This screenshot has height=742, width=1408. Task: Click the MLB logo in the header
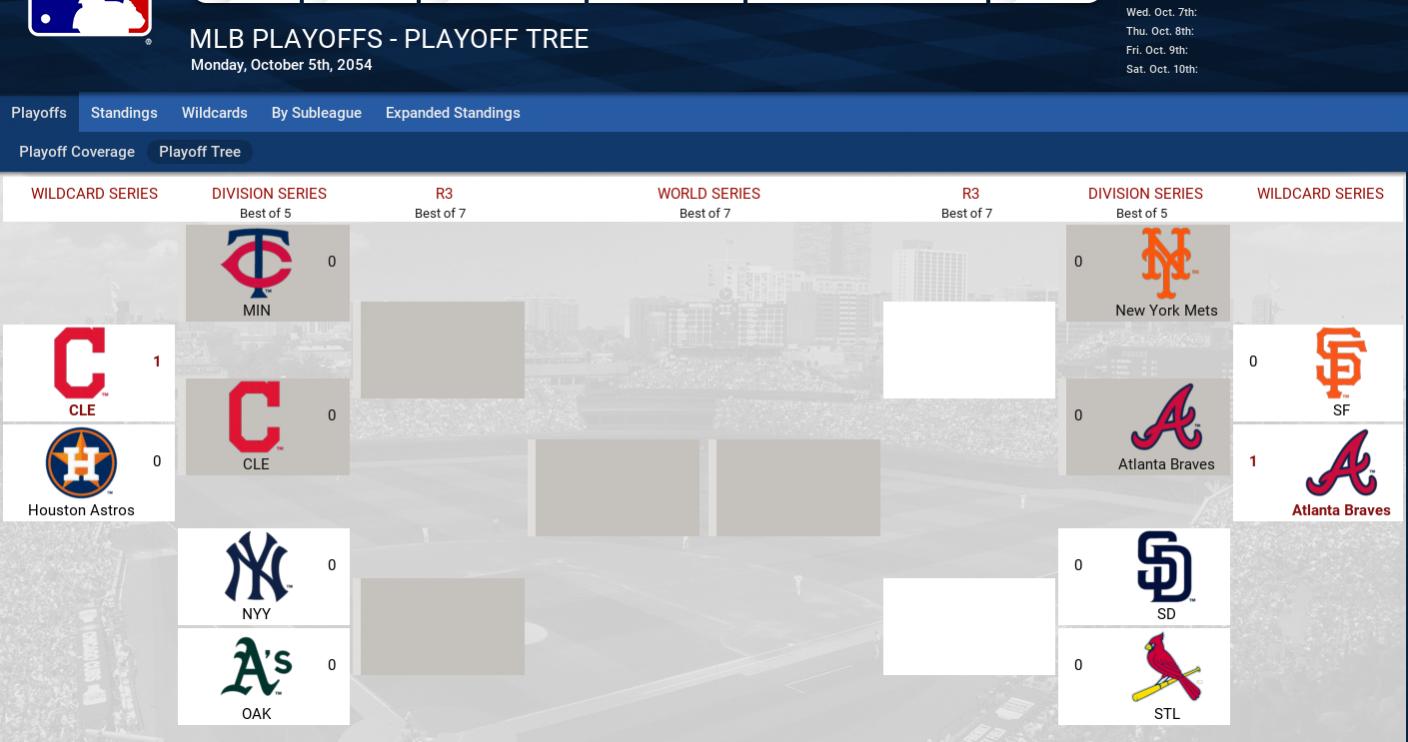coord(90,17)
